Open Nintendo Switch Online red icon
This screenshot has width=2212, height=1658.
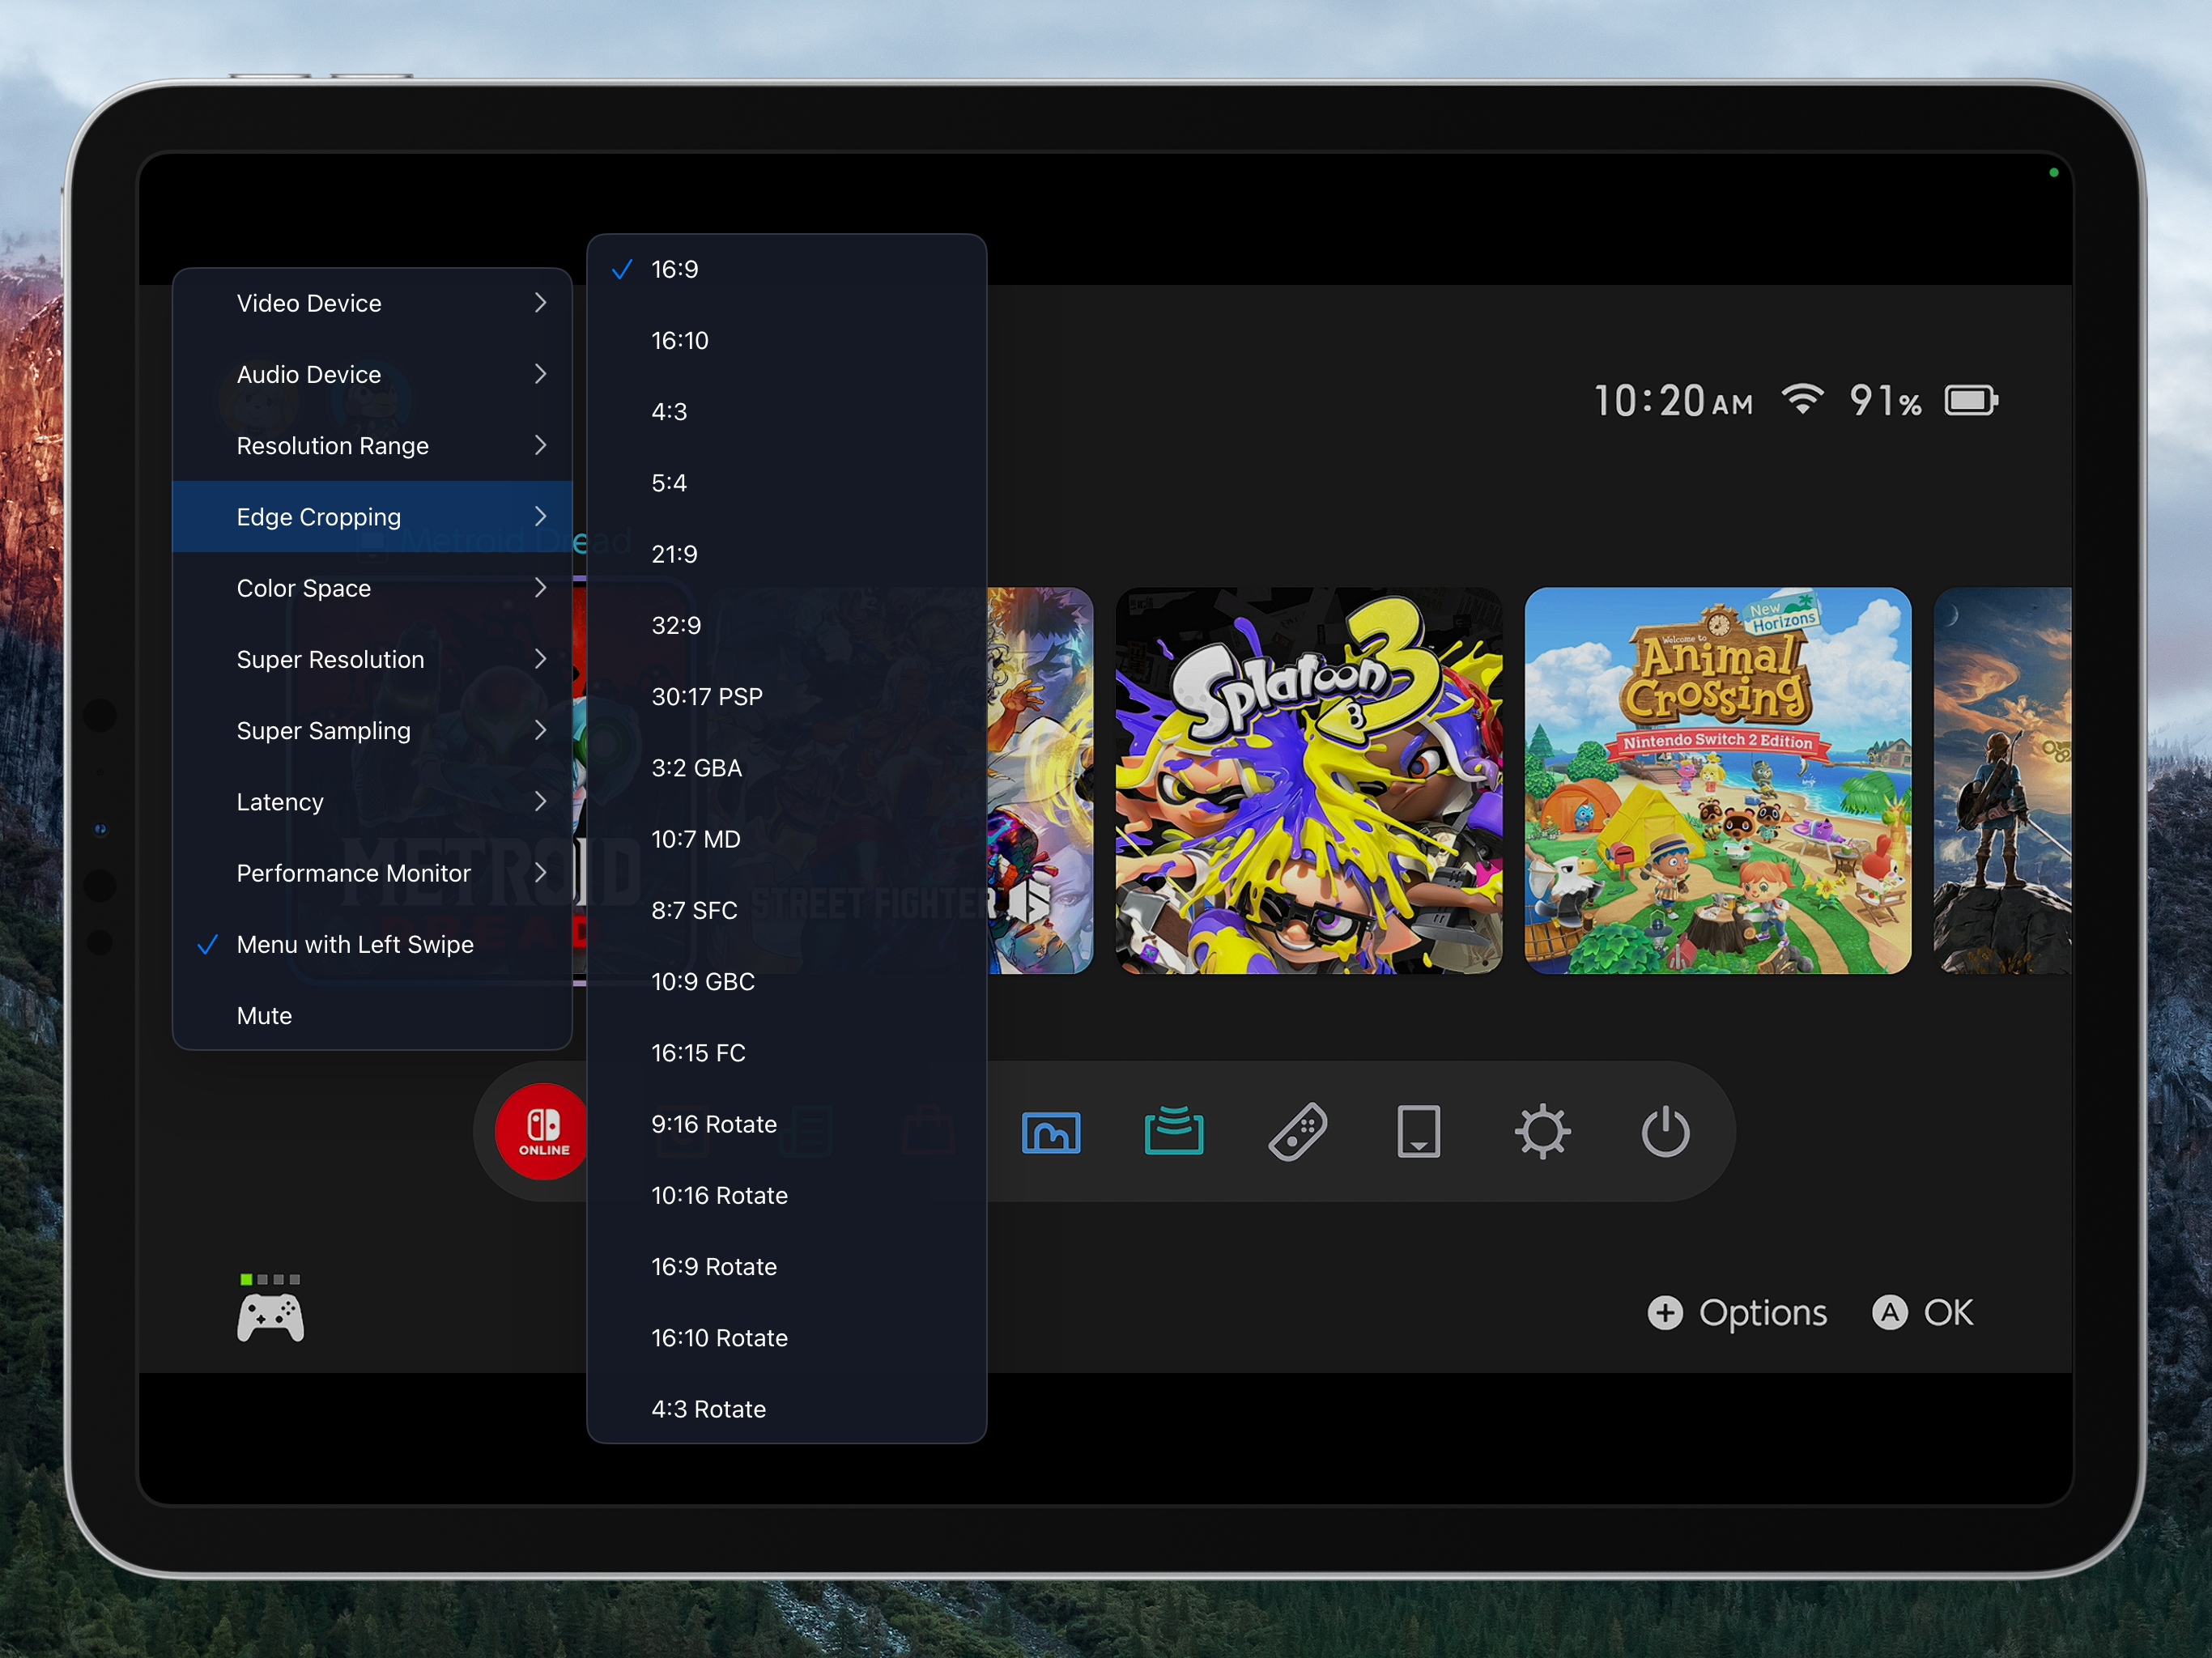click(541, 1131)
